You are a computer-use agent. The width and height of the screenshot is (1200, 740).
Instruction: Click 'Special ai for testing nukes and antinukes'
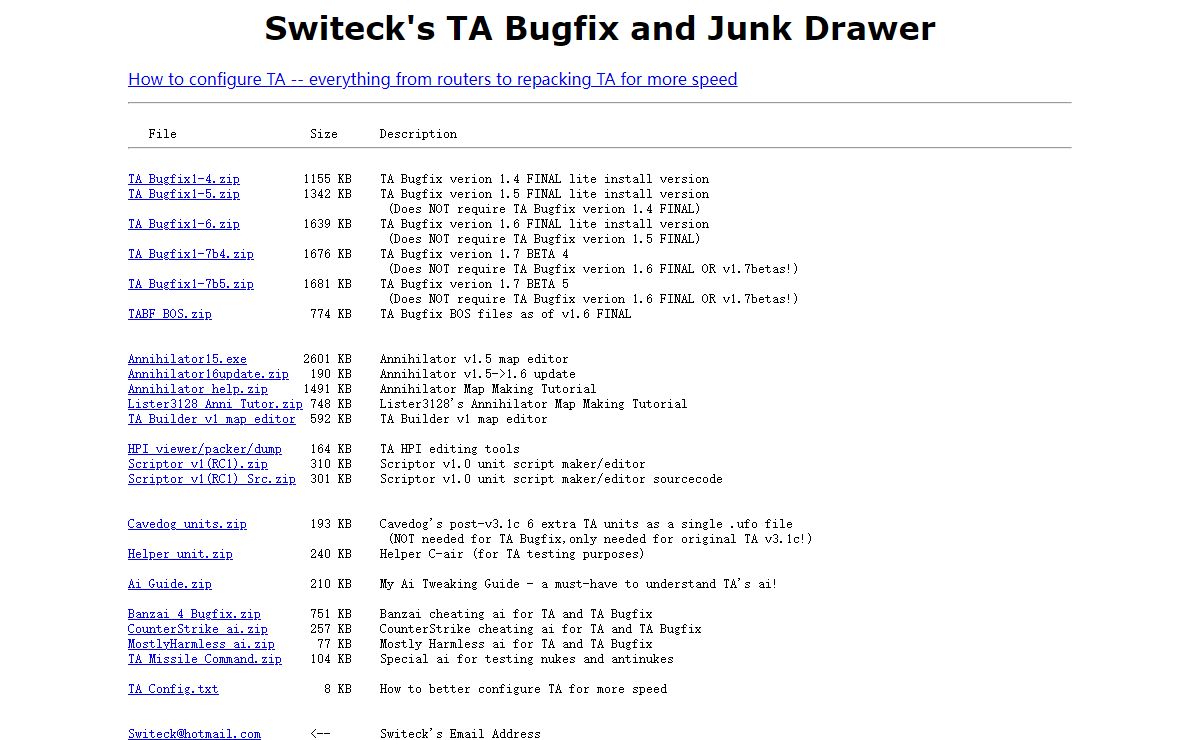pyautogui.click(x=527, y=659)
